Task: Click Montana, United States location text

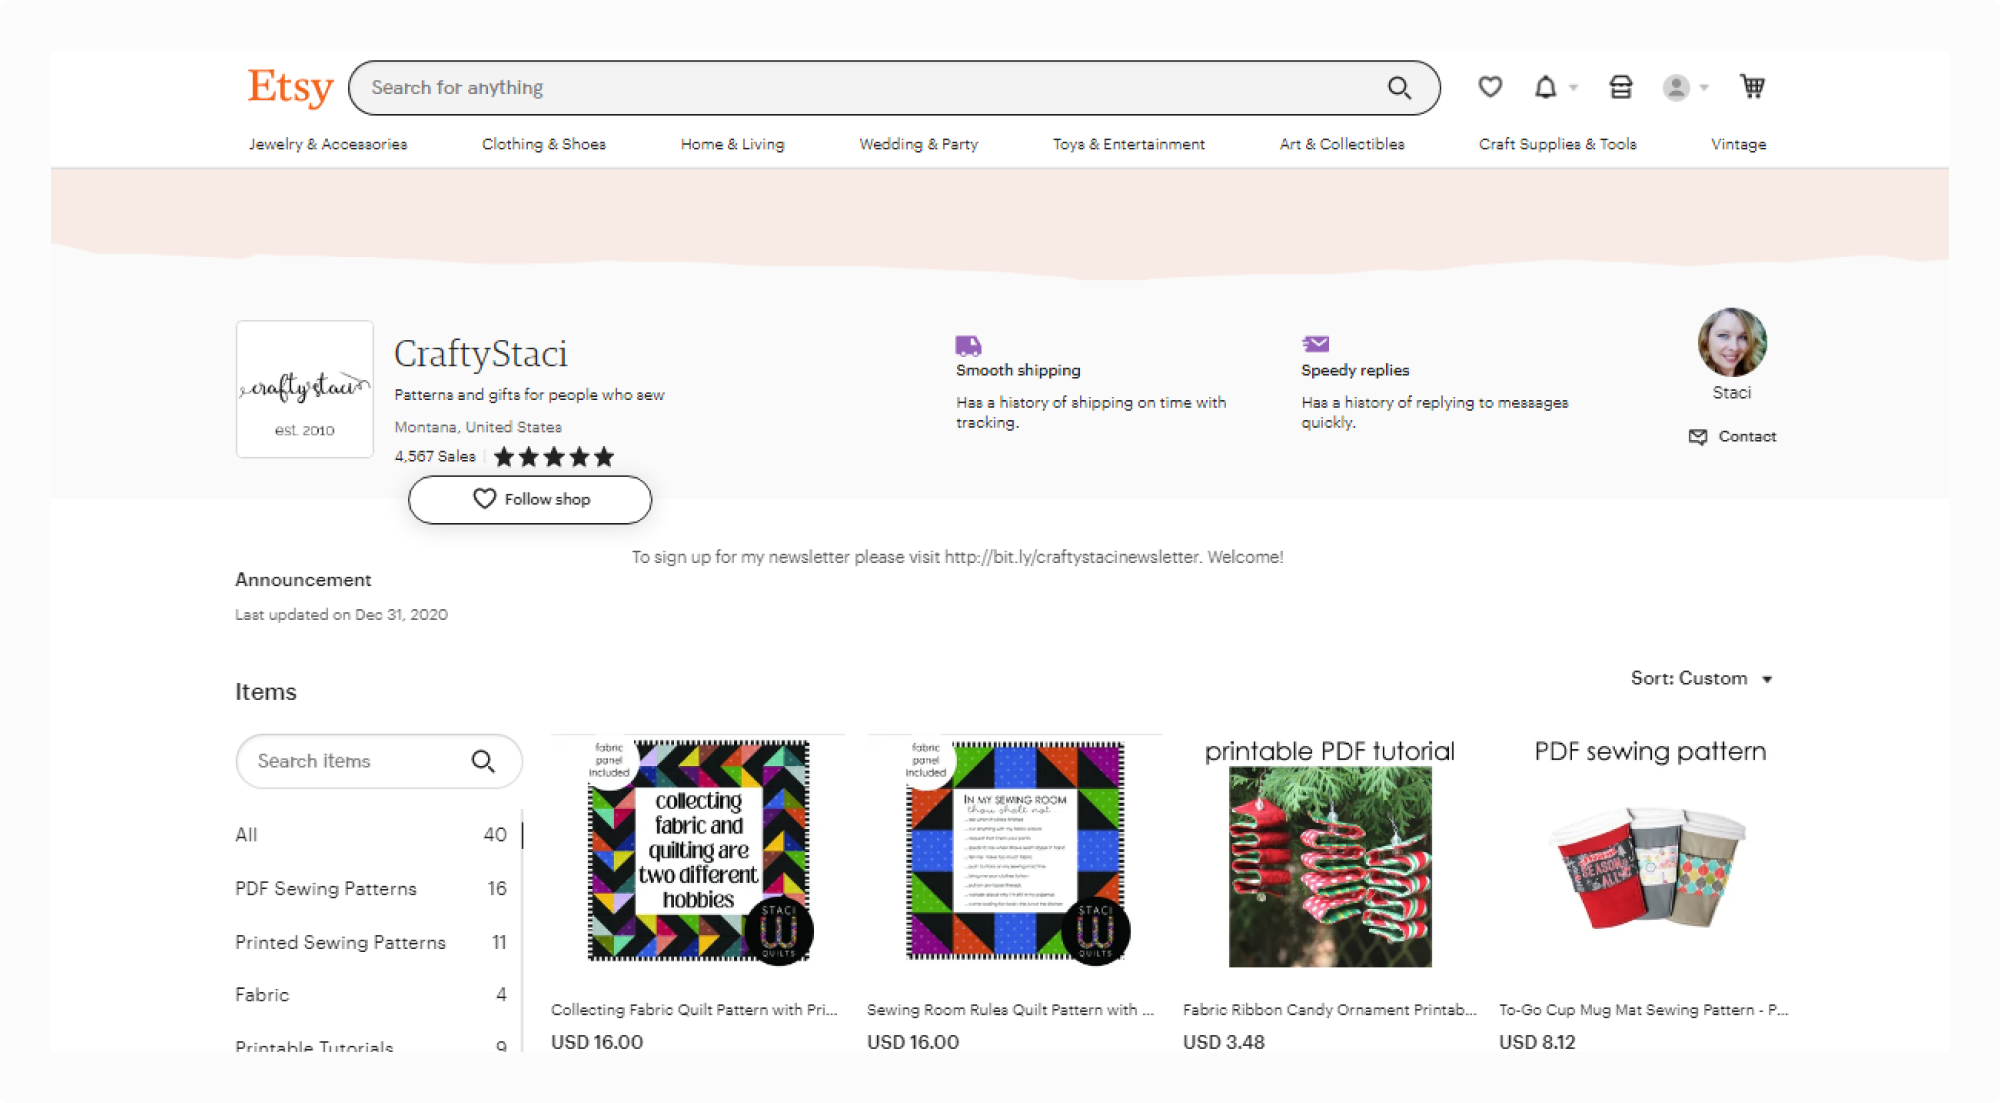Action: tap(478, 427)
